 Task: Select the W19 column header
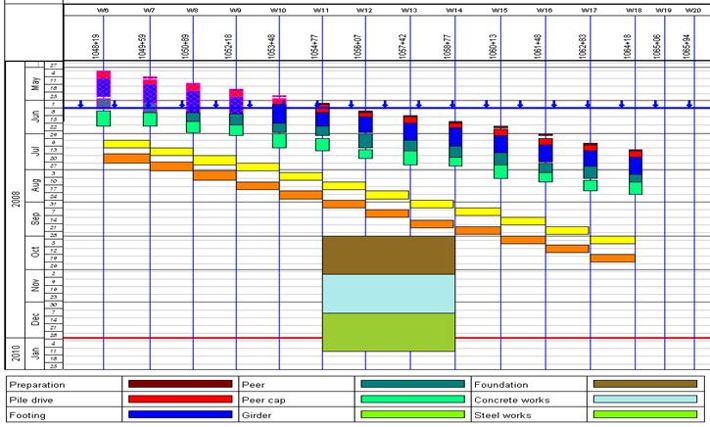tap(663, 10)
